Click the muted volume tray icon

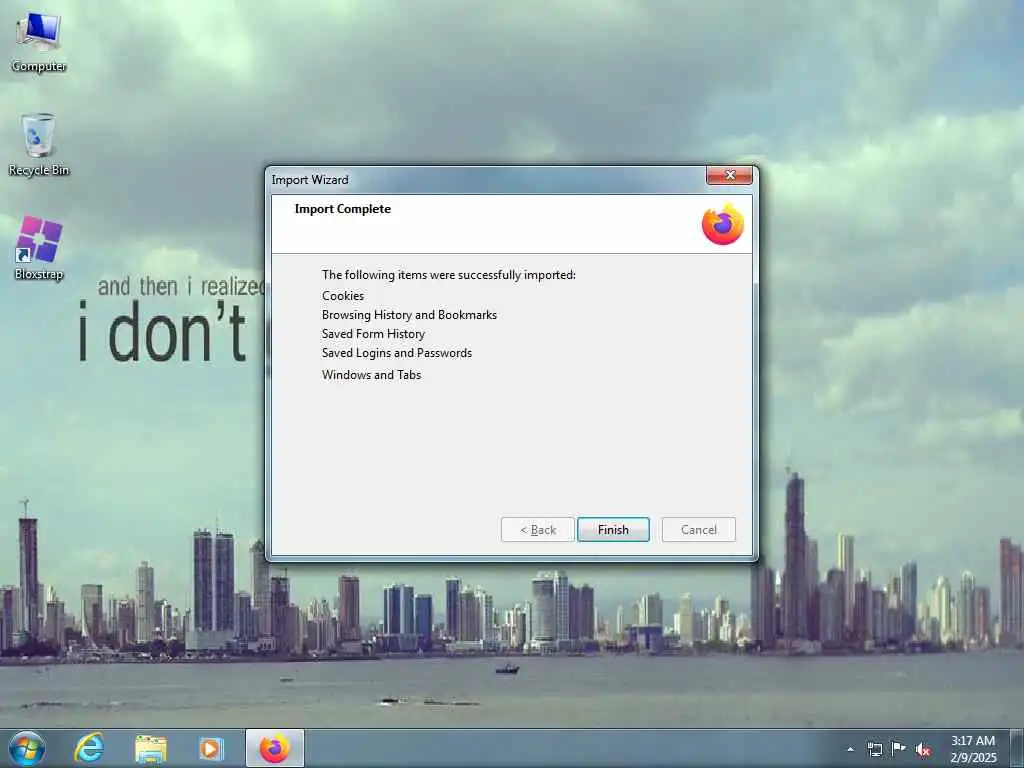(923, 750)
